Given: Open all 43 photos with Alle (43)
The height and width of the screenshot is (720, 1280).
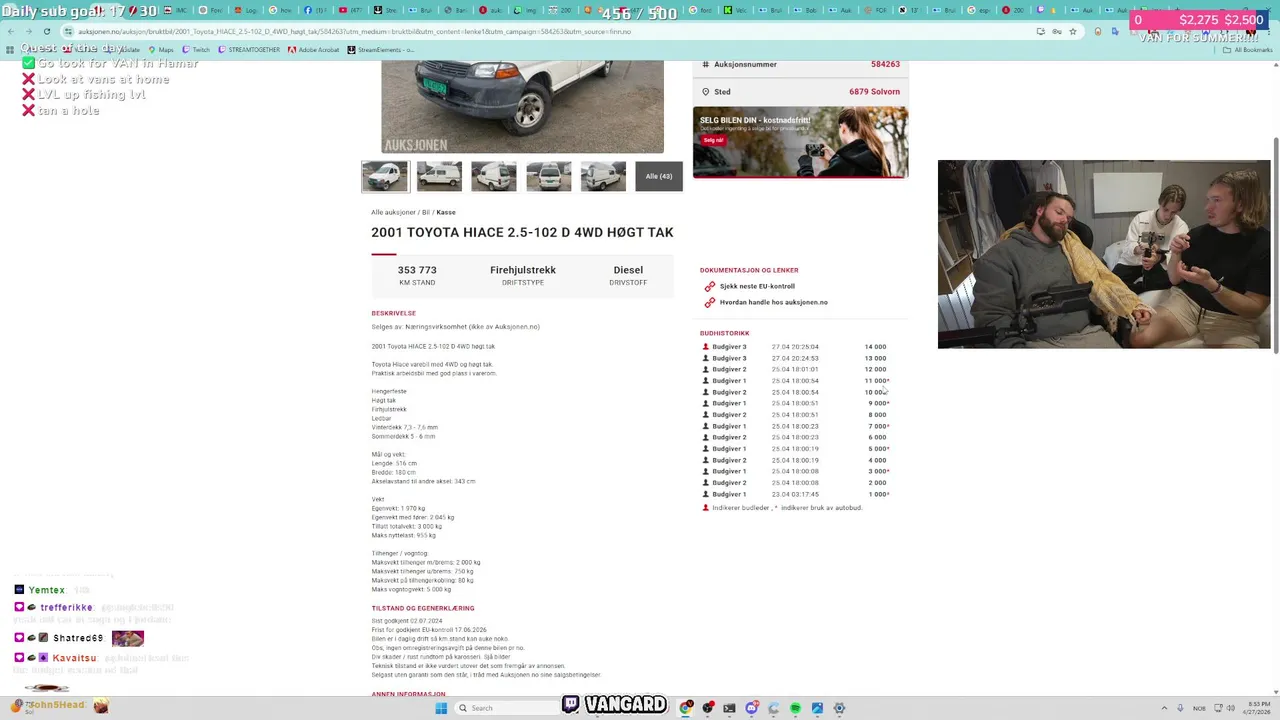Looking at the screenshot, I should point(659,176).
